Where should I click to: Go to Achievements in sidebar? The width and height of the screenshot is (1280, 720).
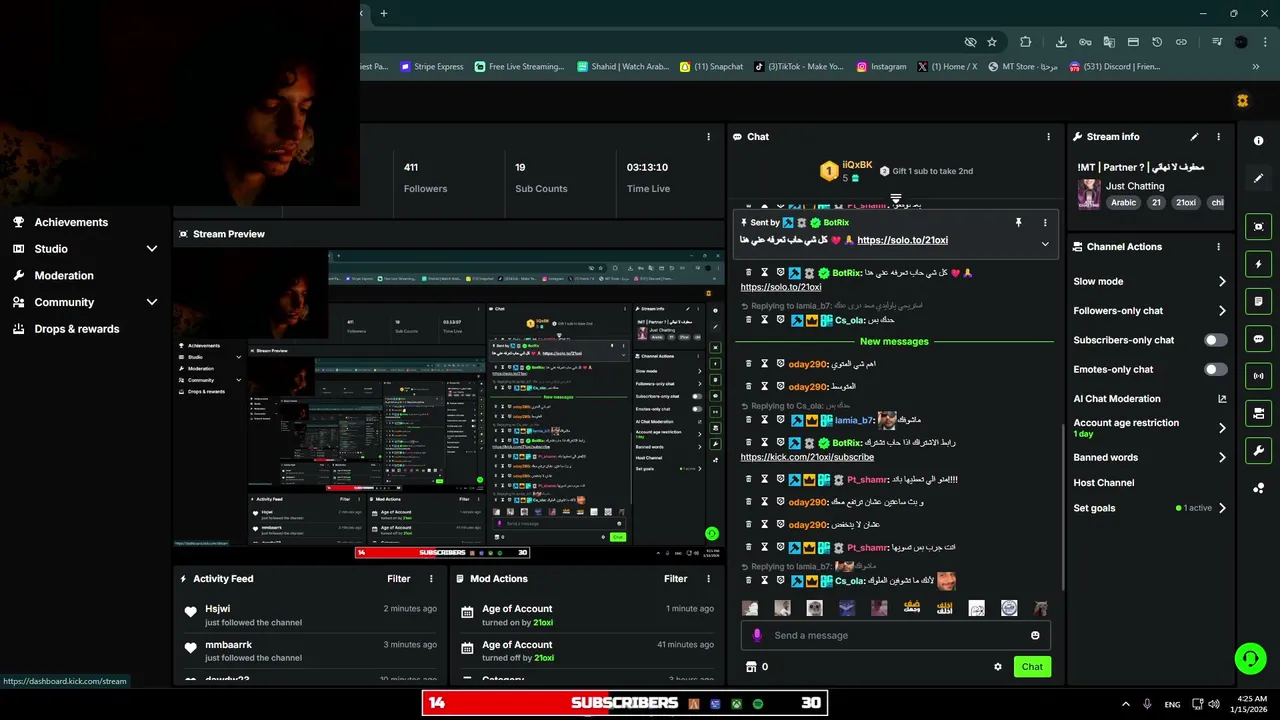pyautogui.click(x=71, y=222)
